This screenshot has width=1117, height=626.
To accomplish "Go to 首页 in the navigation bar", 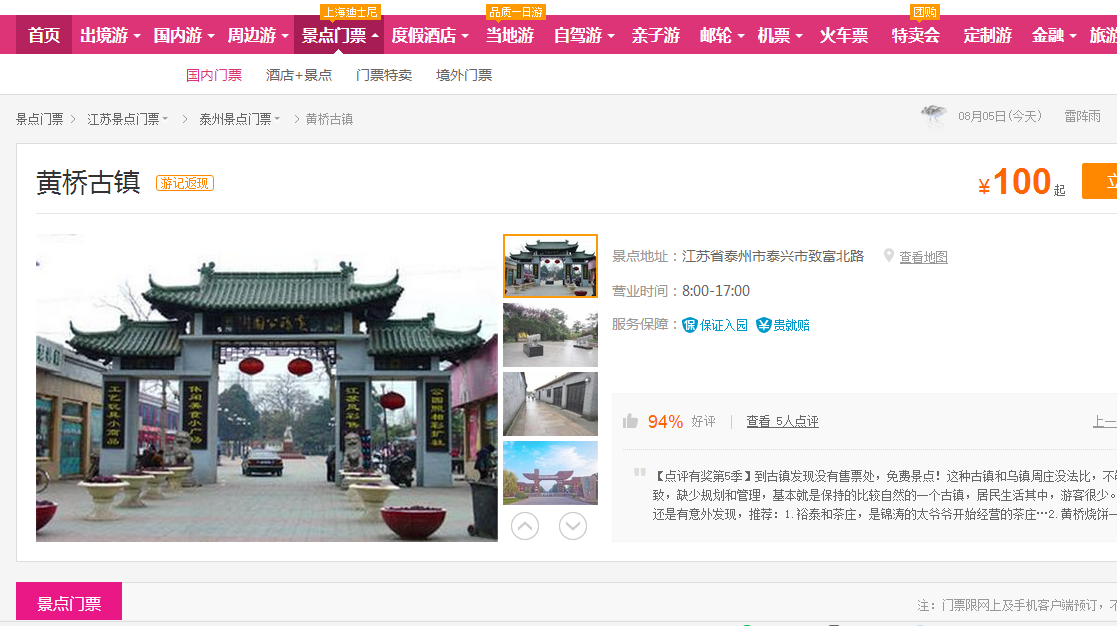I will tap(44, 36).
